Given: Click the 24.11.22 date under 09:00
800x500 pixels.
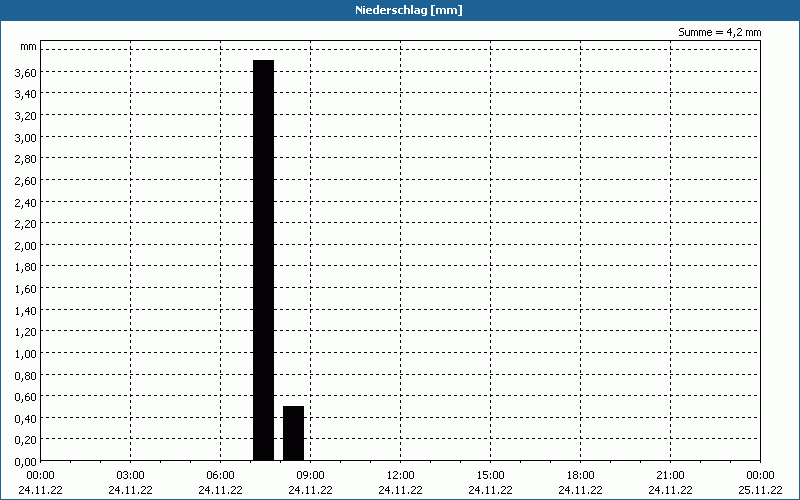Looking at the screenshot, I should [x=310, y=491].
